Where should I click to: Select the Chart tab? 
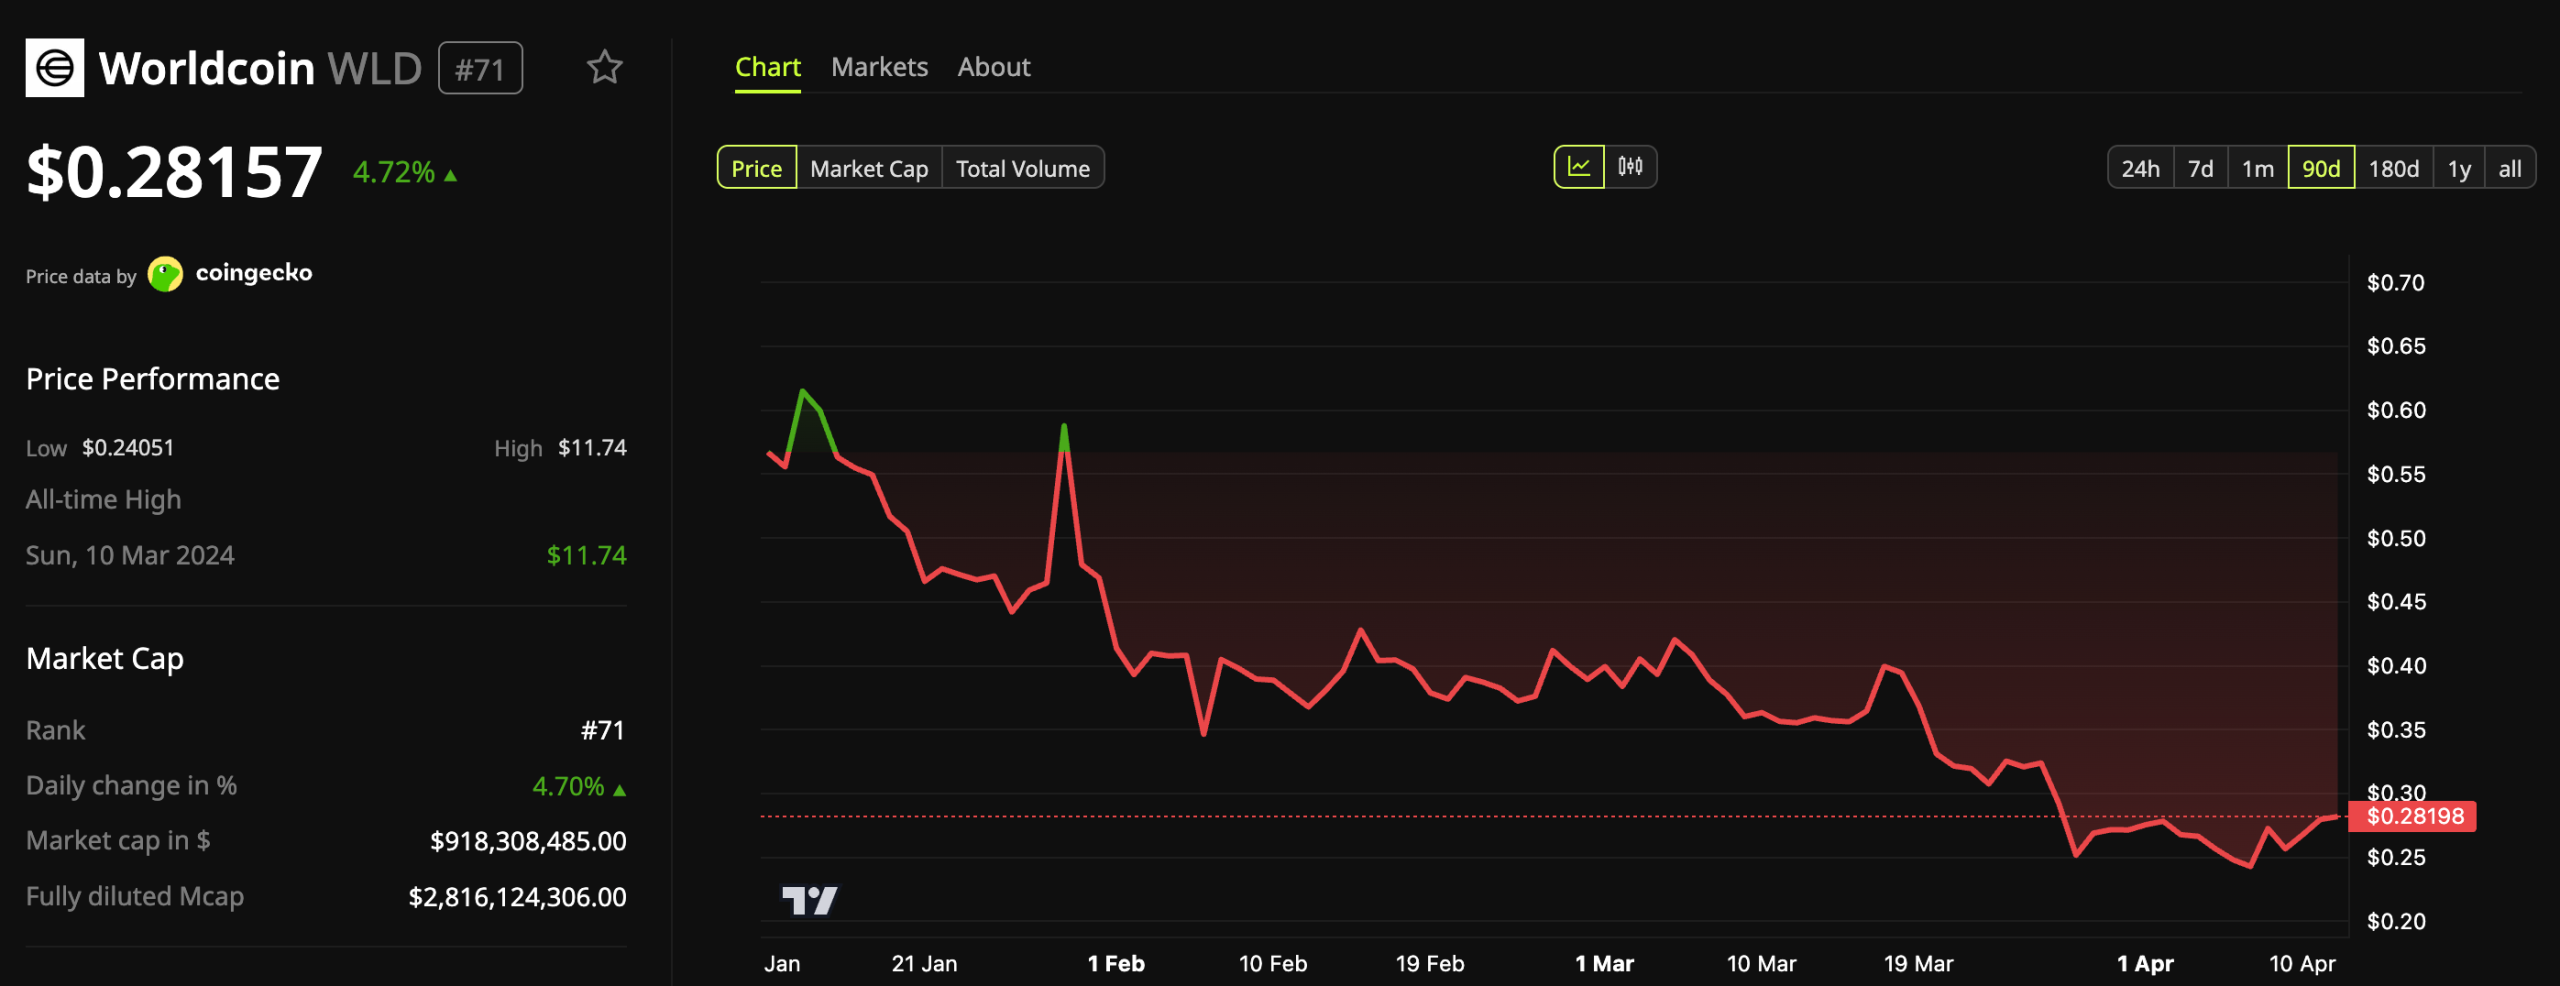point(768,66)
